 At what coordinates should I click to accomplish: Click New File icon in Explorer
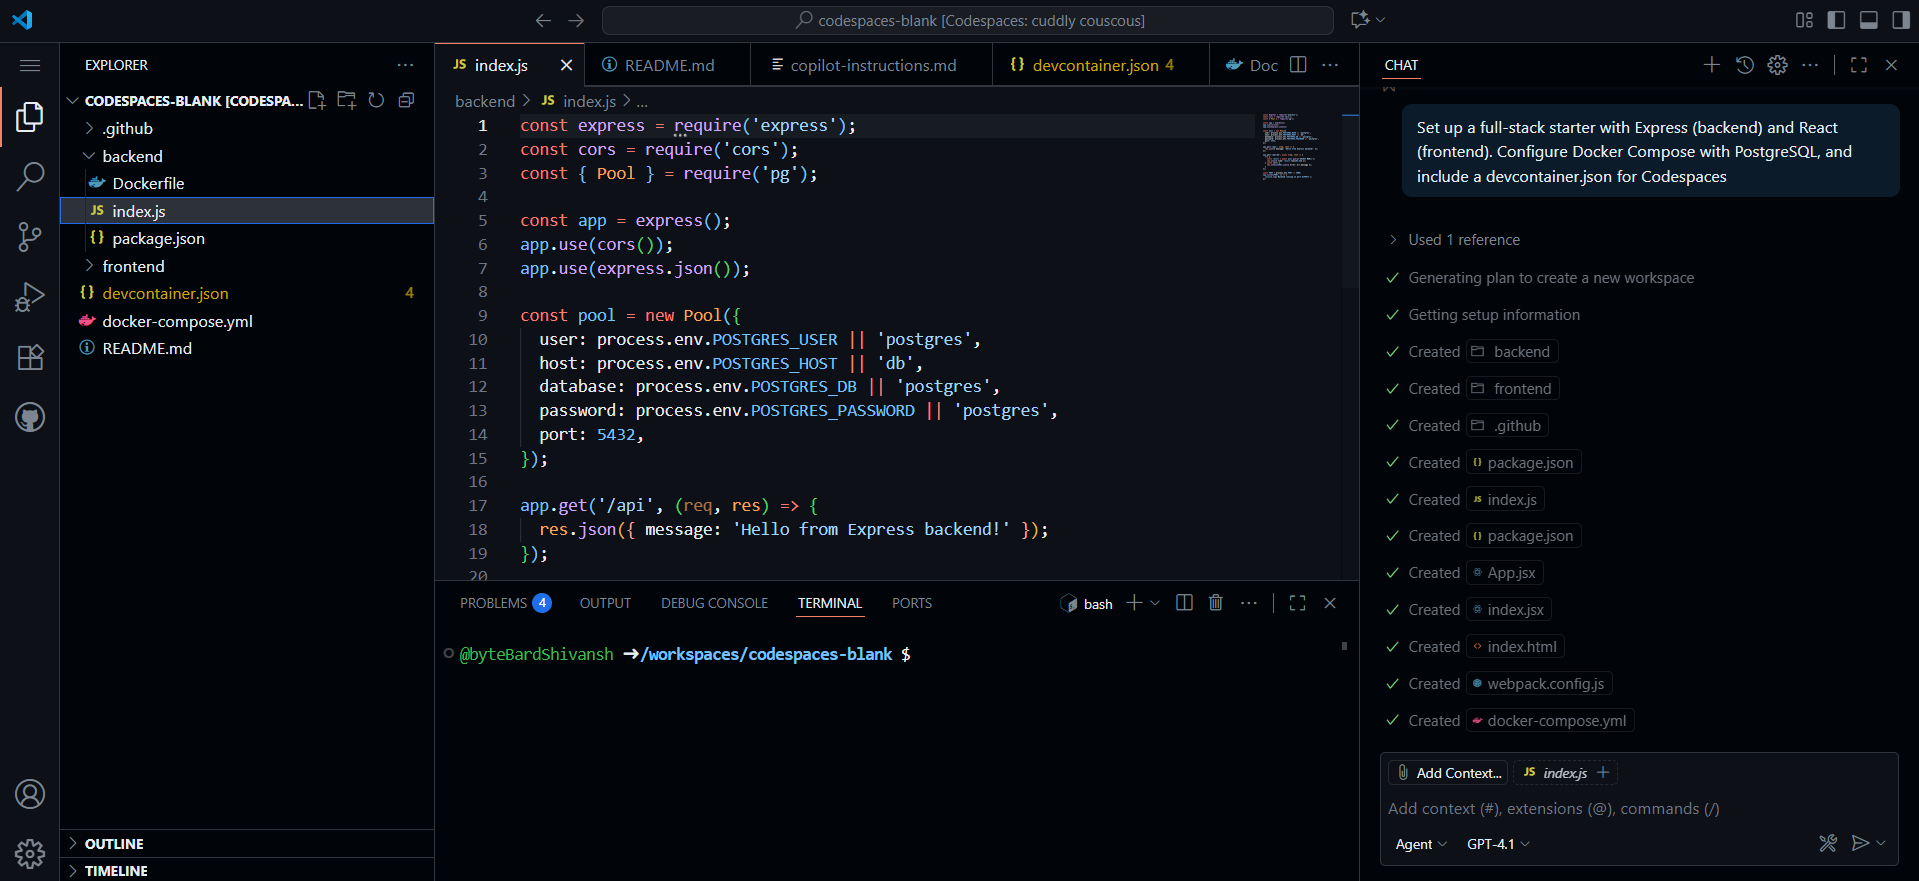point(317,100)
